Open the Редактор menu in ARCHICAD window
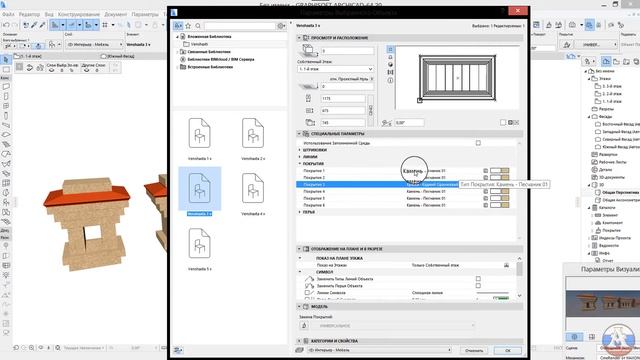The image size is (640, 360). point(29,14)
